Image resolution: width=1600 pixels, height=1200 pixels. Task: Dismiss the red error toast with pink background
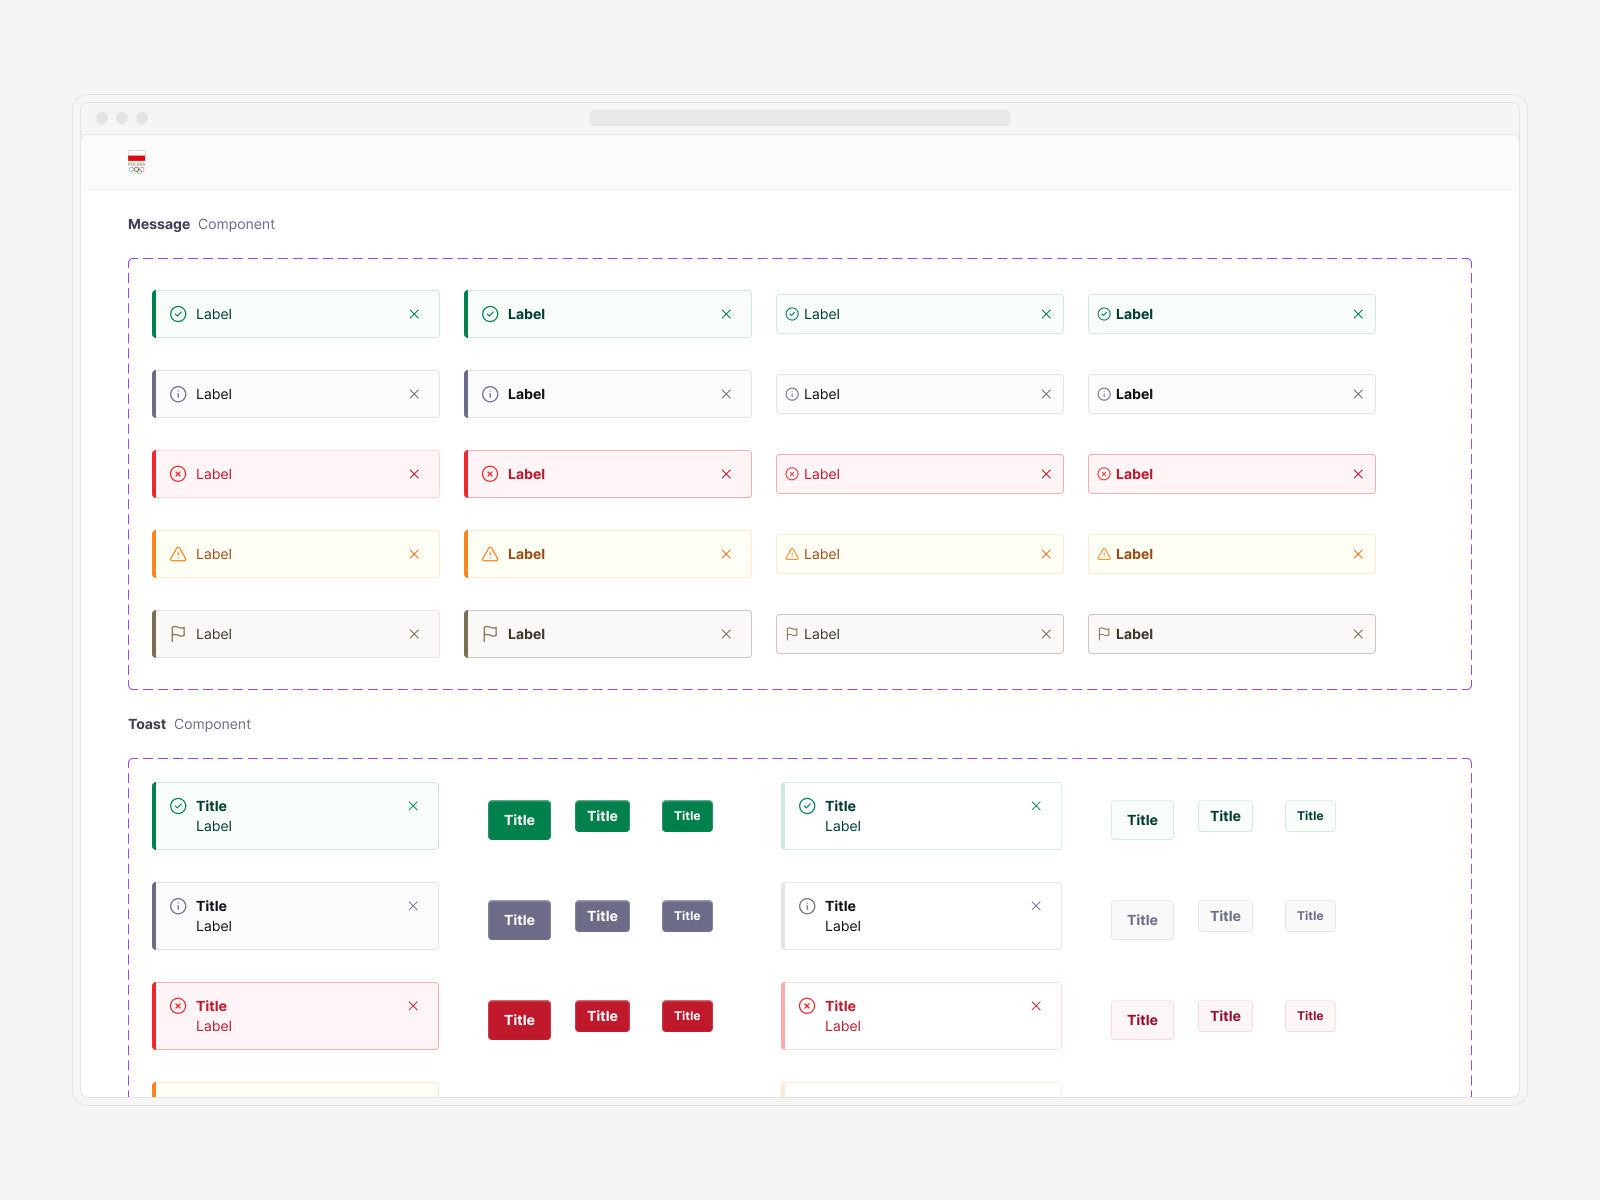(x=413, y=1006)
